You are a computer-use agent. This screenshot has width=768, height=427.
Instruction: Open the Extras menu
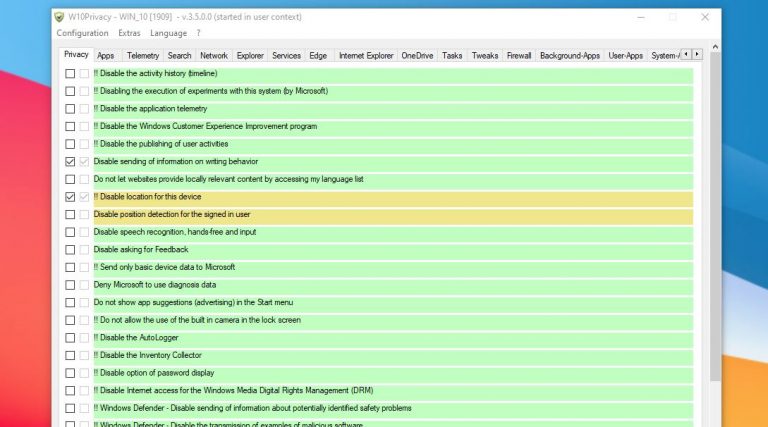[x=129, y=33]
